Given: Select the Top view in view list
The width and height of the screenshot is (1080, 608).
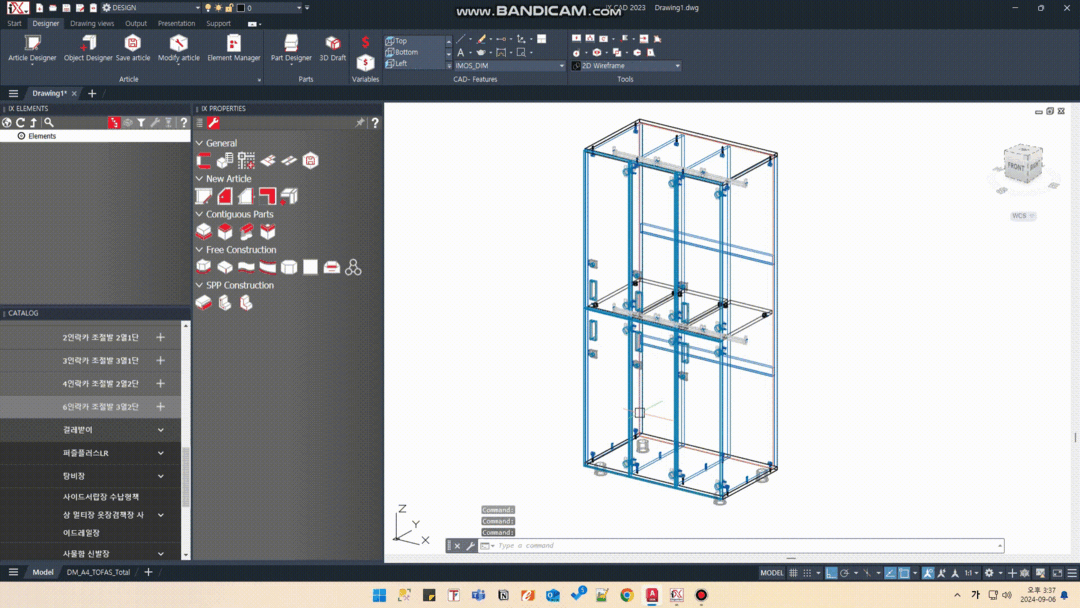Looking at the screenshot, I should tap(415, 41).
